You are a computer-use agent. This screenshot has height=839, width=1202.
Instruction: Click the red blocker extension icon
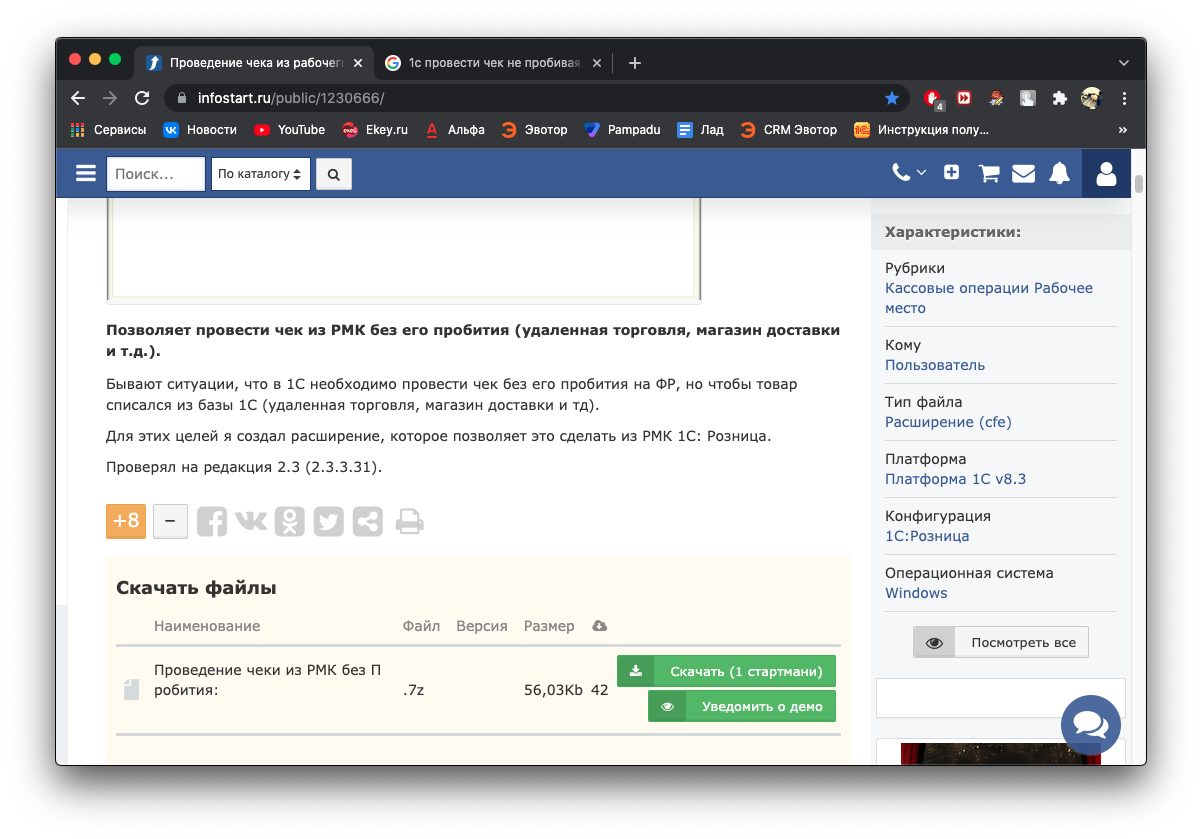point(932,98)
